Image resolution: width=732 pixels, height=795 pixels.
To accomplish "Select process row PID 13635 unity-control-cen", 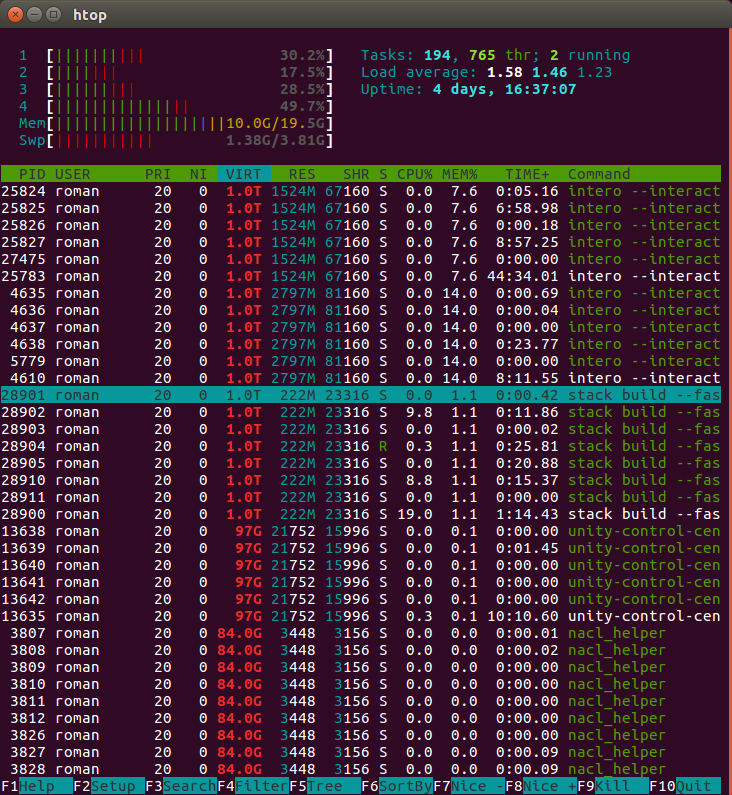I will (360, 616).
